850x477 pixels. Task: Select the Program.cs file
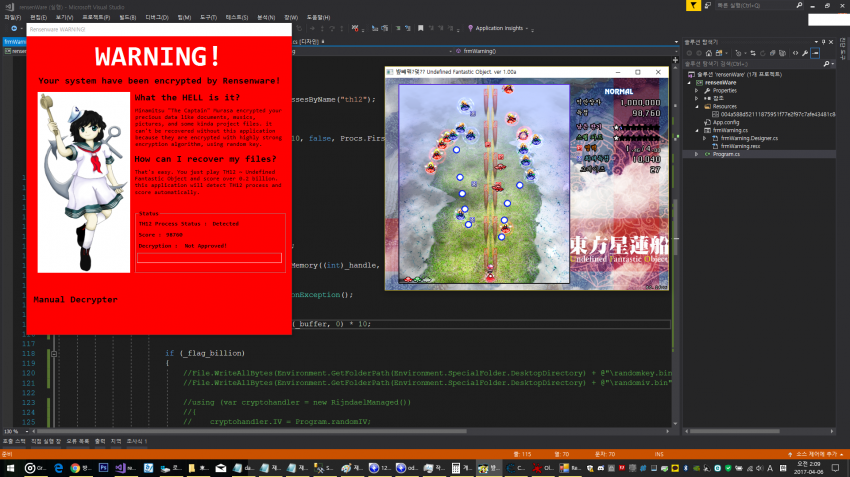coord(726,154)
